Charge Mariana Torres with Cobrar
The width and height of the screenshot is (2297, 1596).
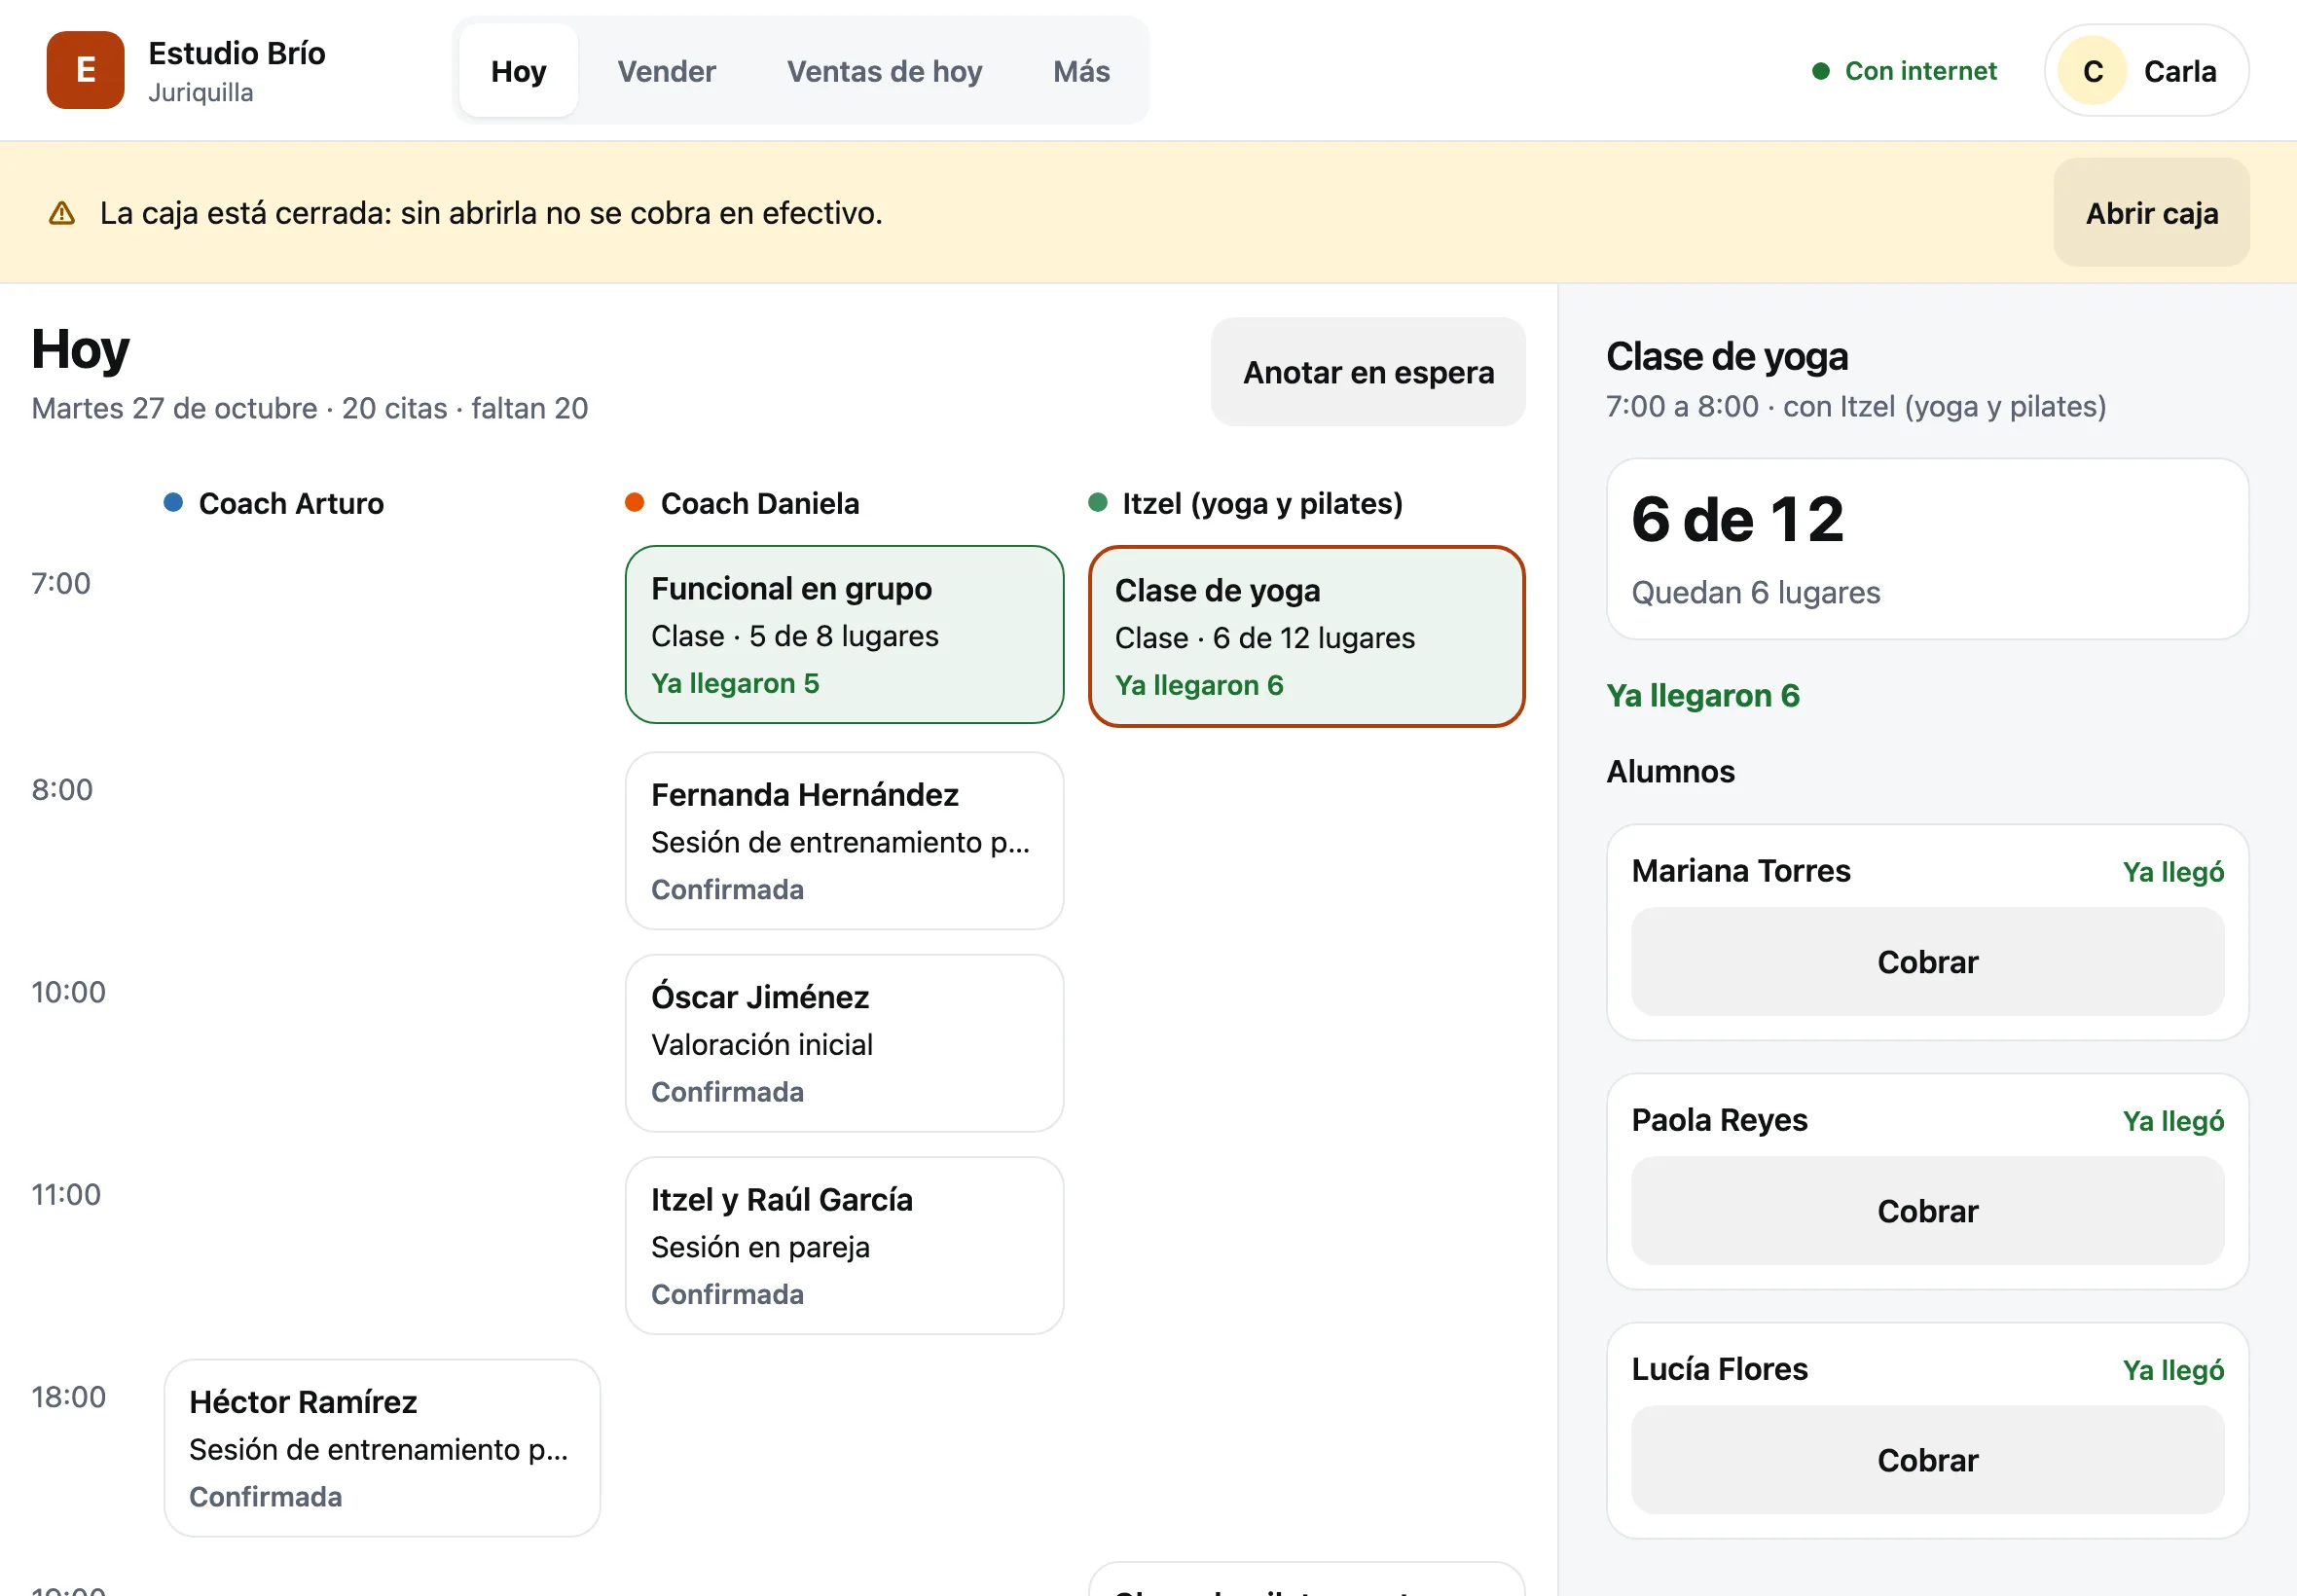1927,962
